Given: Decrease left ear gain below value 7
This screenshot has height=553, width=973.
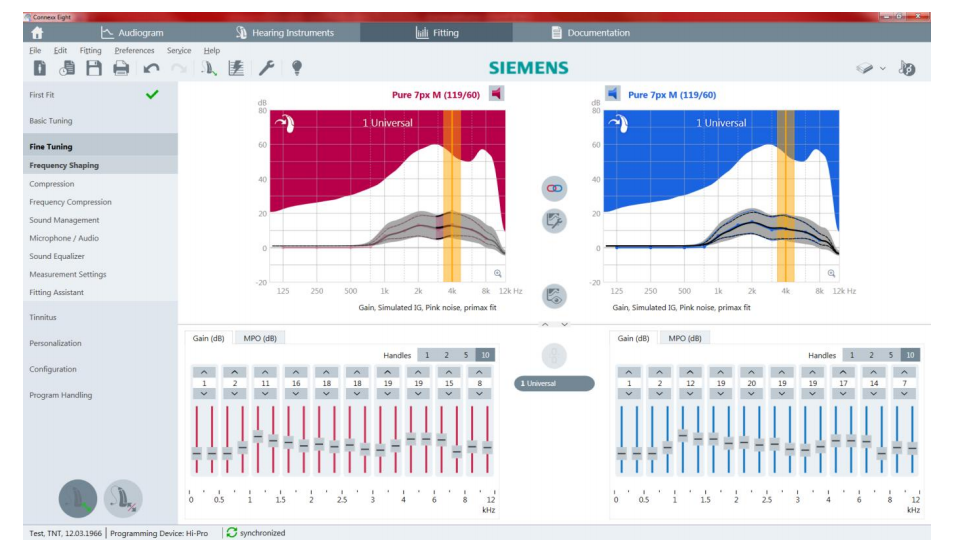Looking at the screenshot, I should (904, 393).
